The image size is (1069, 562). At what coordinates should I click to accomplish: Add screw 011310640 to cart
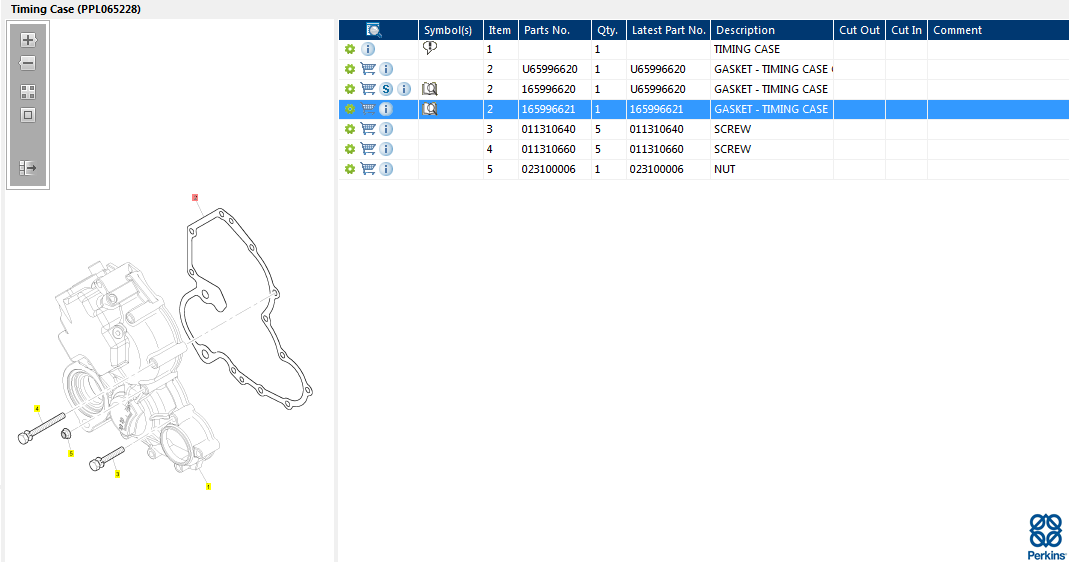pos(368,128)
